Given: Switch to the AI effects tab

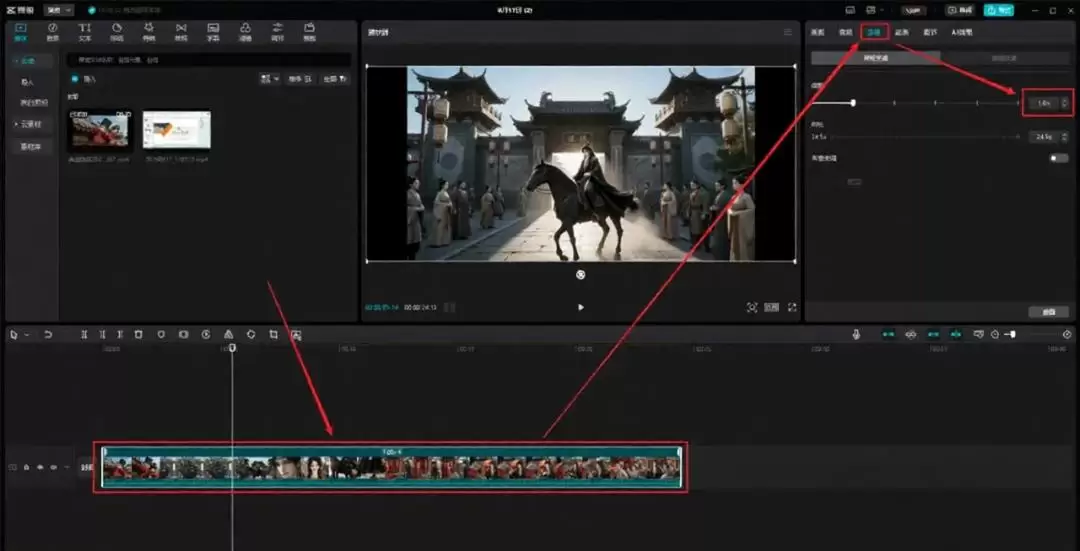Looking at the screenshot, I should pos(962,32).
